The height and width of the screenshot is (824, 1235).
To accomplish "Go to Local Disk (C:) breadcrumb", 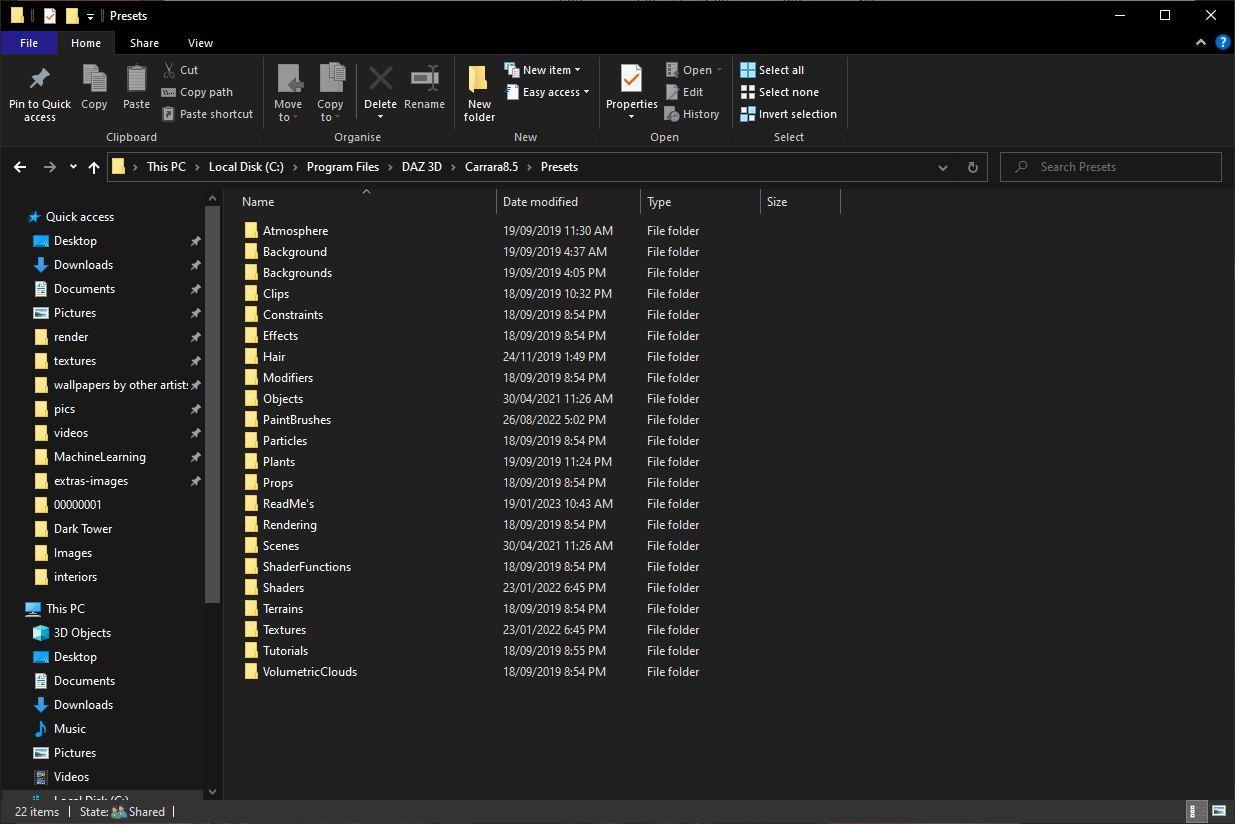I will coord(246,167).
